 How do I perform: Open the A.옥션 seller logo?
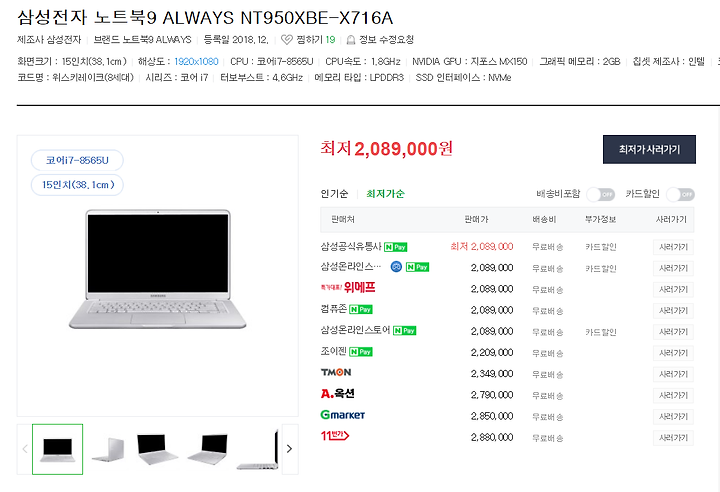[x=338, y=394]
